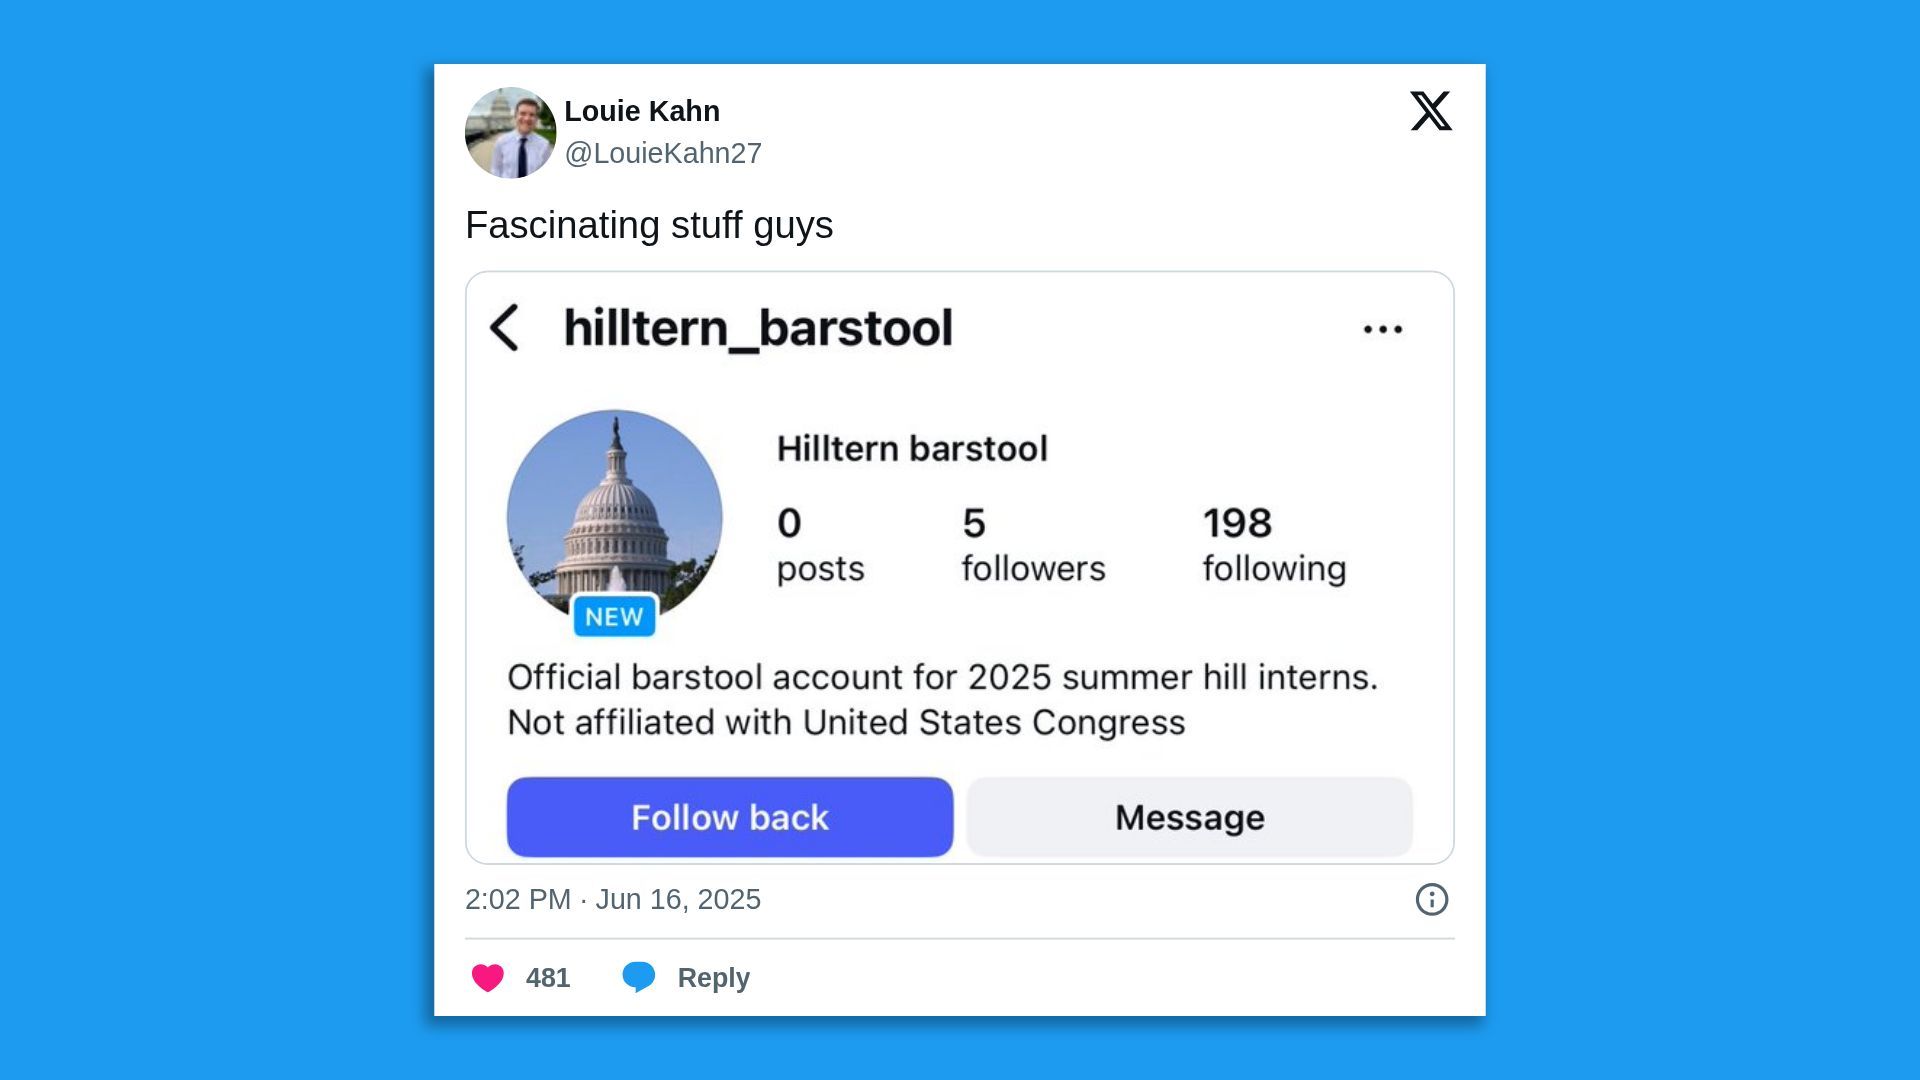Image resolution: width=1920 pixels, height=1080 pixels.
Task: Click the back arrow on hilltern_barstool profile
Action: pos(505,329)
